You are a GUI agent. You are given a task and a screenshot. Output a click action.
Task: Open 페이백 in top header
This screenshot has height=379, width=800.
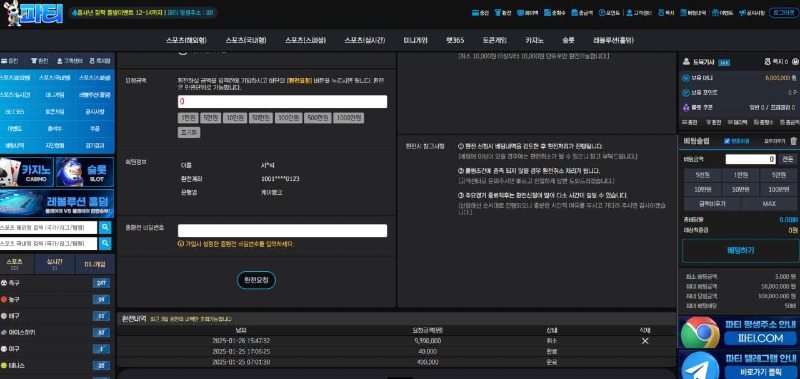[x=528, y=13]
